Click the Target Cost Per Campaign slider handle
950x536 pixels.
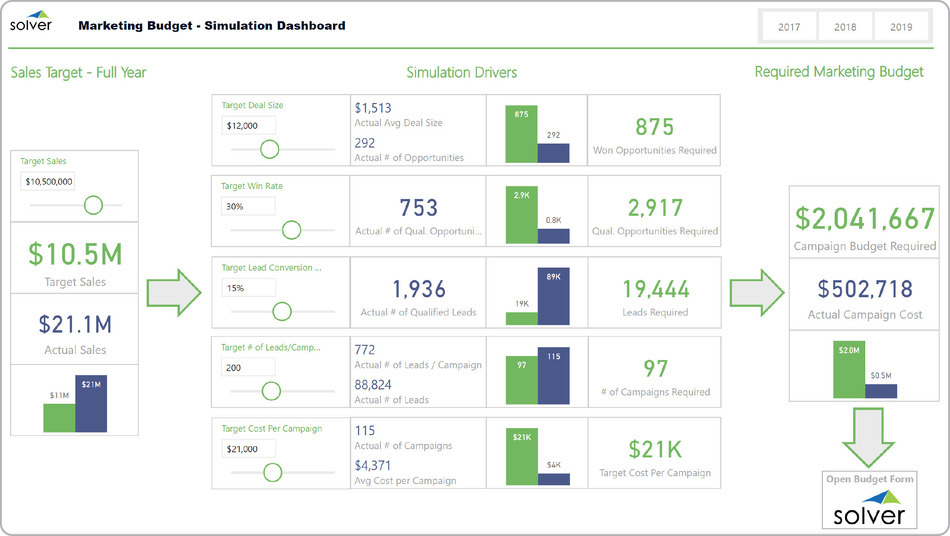pos(271,473)
